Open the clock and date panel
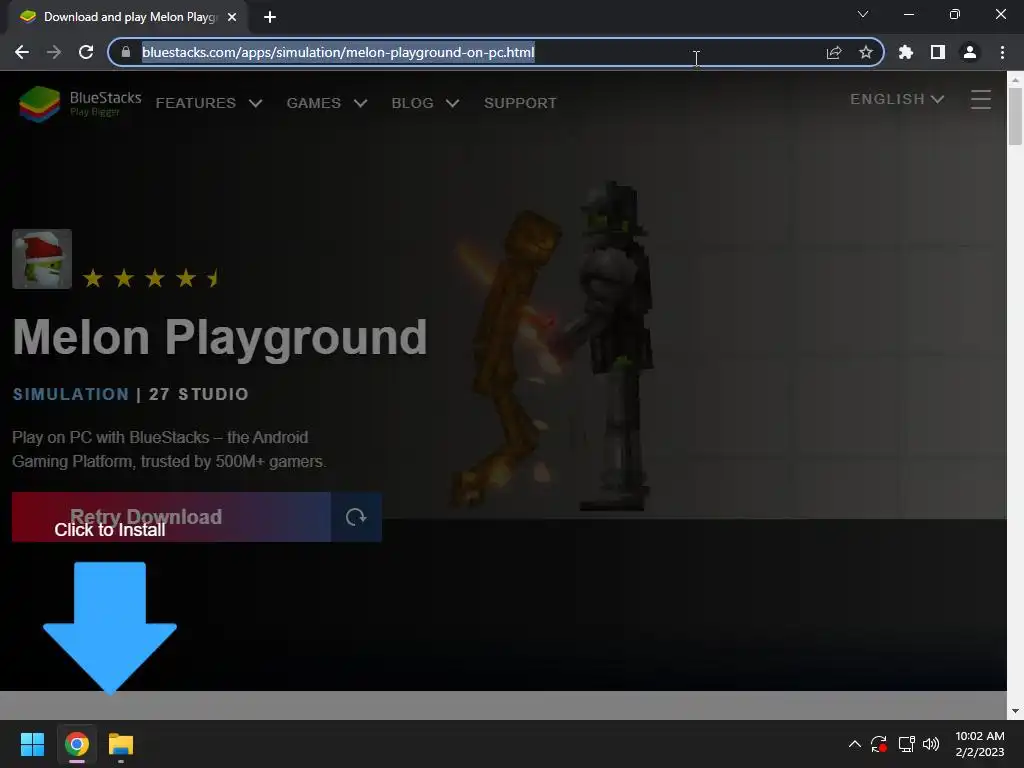Viewport: 1024px width, 768px height. click(980, 744)
